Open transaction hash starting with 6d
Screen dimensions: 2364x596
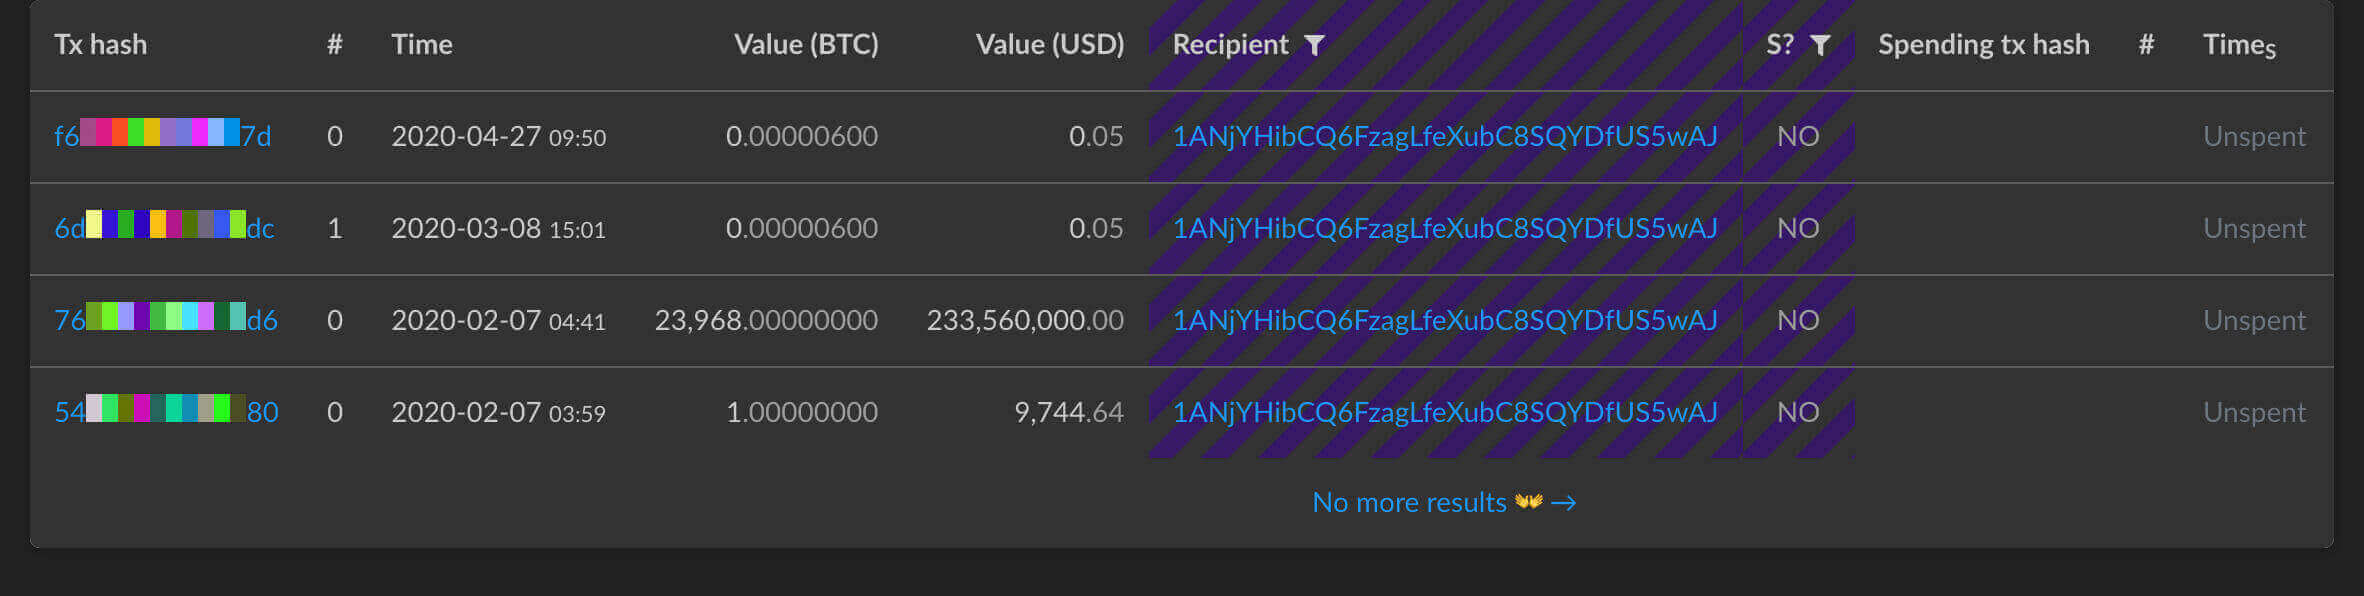[x=164, y=227]
